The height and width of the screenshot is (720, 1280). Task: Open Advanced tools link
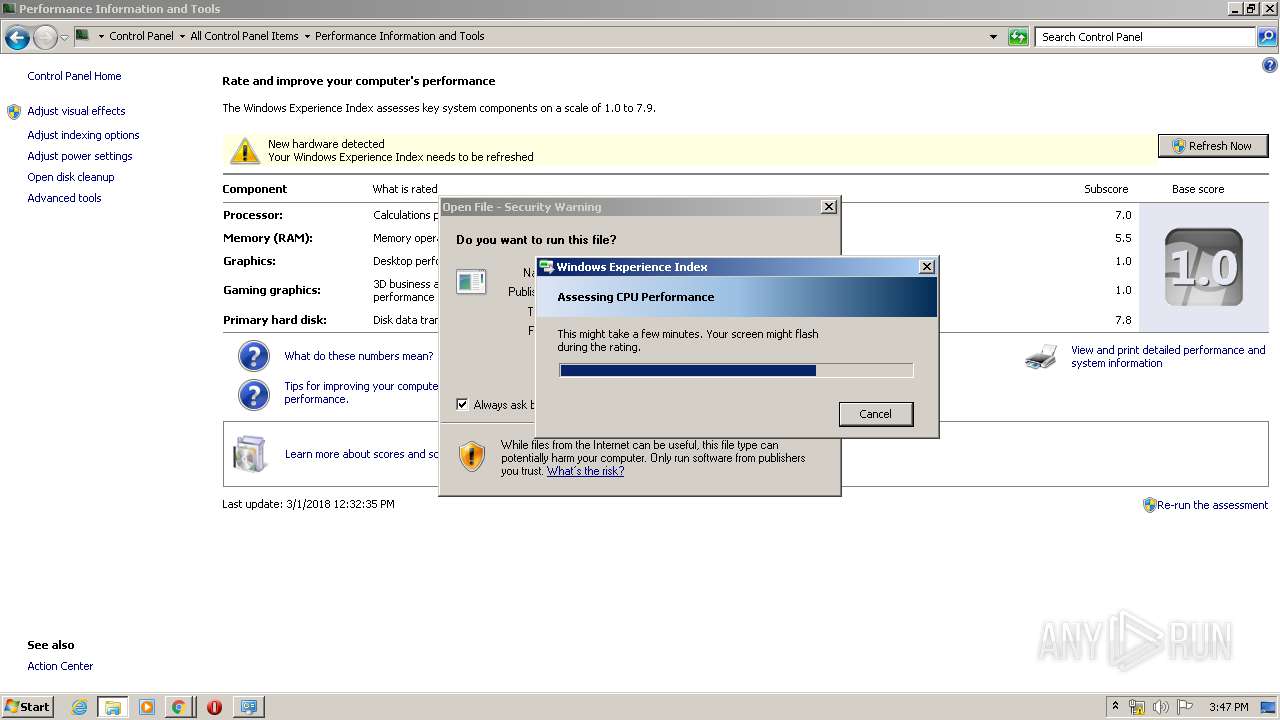[64, 198]
